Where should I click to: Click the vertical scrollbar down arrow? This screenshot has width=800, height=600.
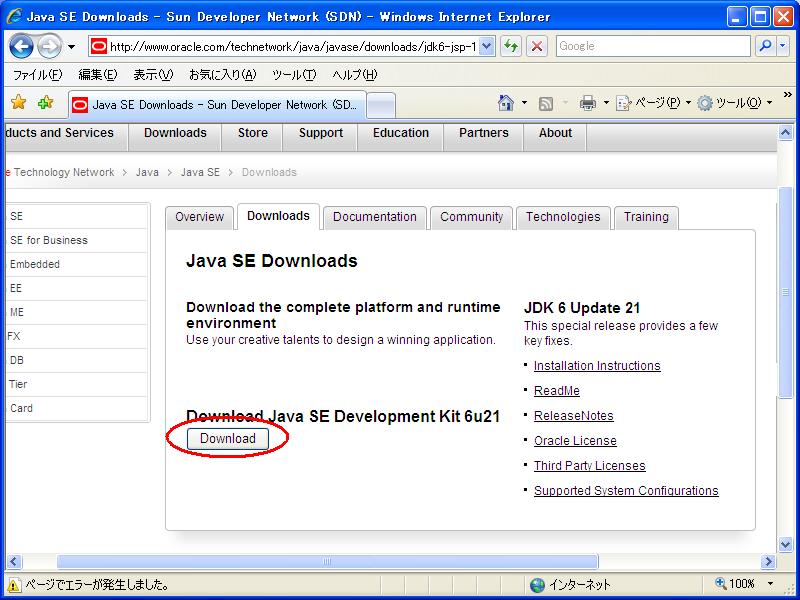[x=786, y=545]
